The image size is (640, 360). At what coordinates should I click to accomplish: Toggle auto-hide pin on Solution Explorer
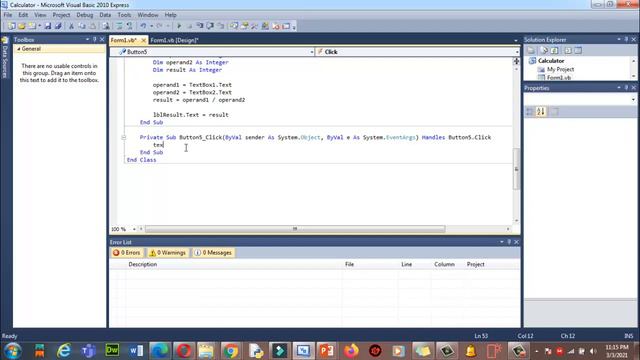626,40
